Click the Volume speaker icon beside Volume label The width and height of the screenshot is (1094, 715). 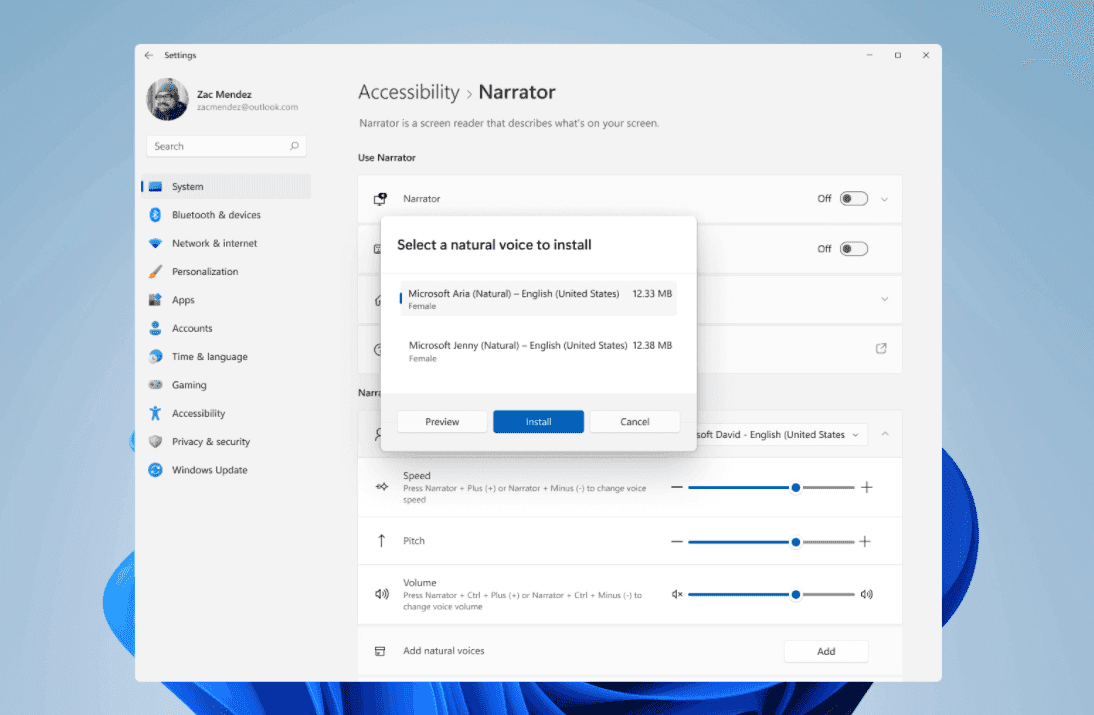point(382,594)
